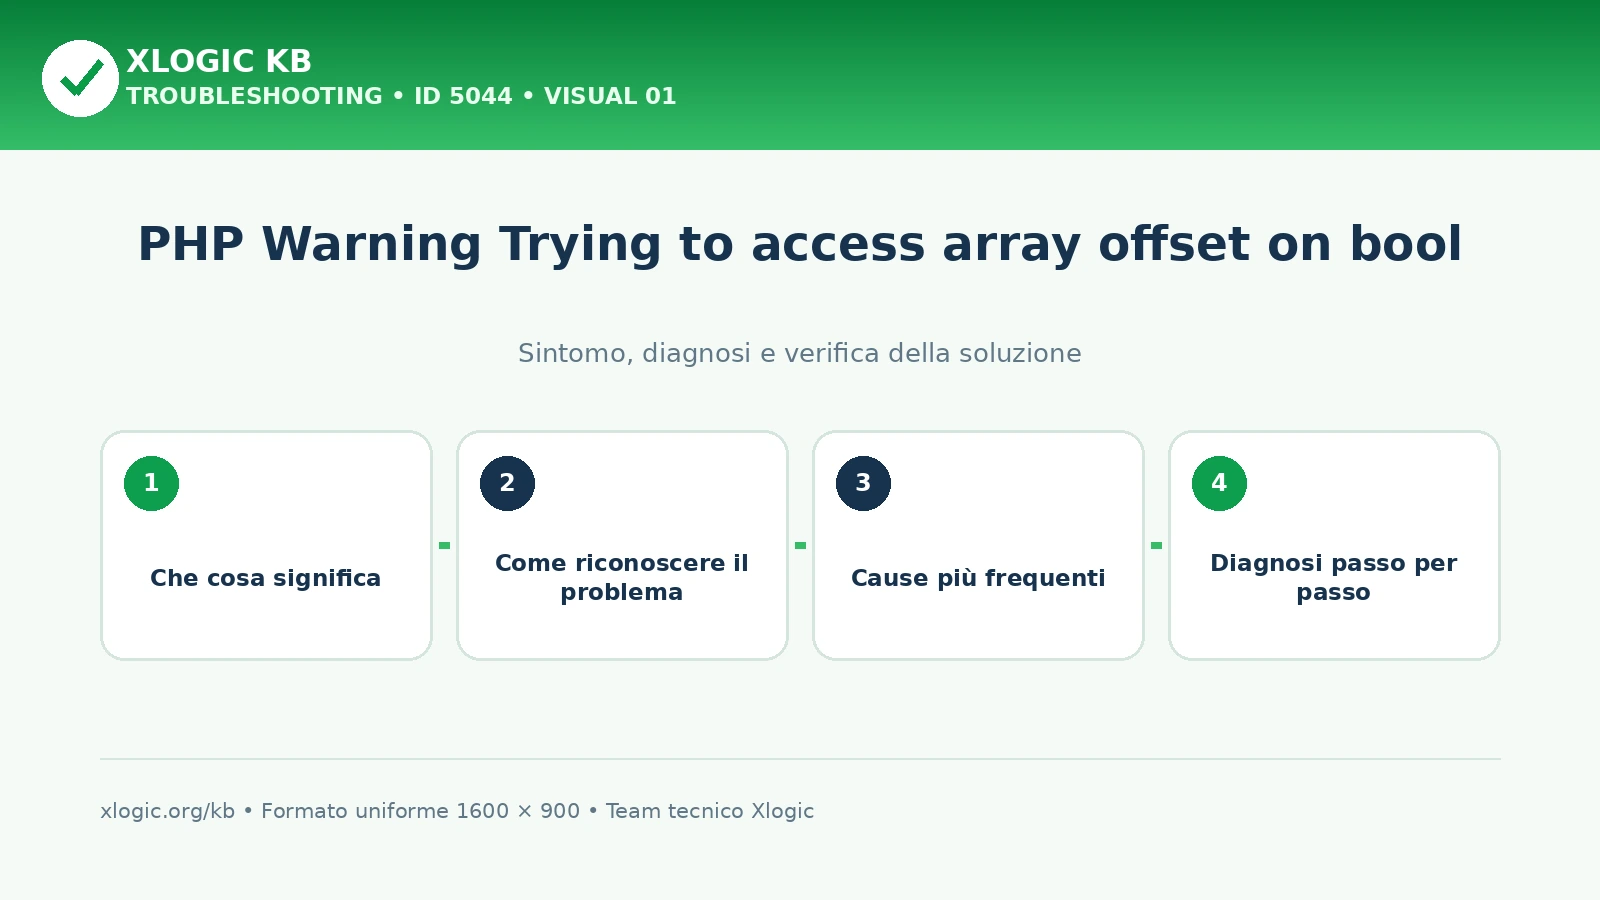Click the dark step 3 circle
The image size is (1600, 900).
[x=863, y=483]
